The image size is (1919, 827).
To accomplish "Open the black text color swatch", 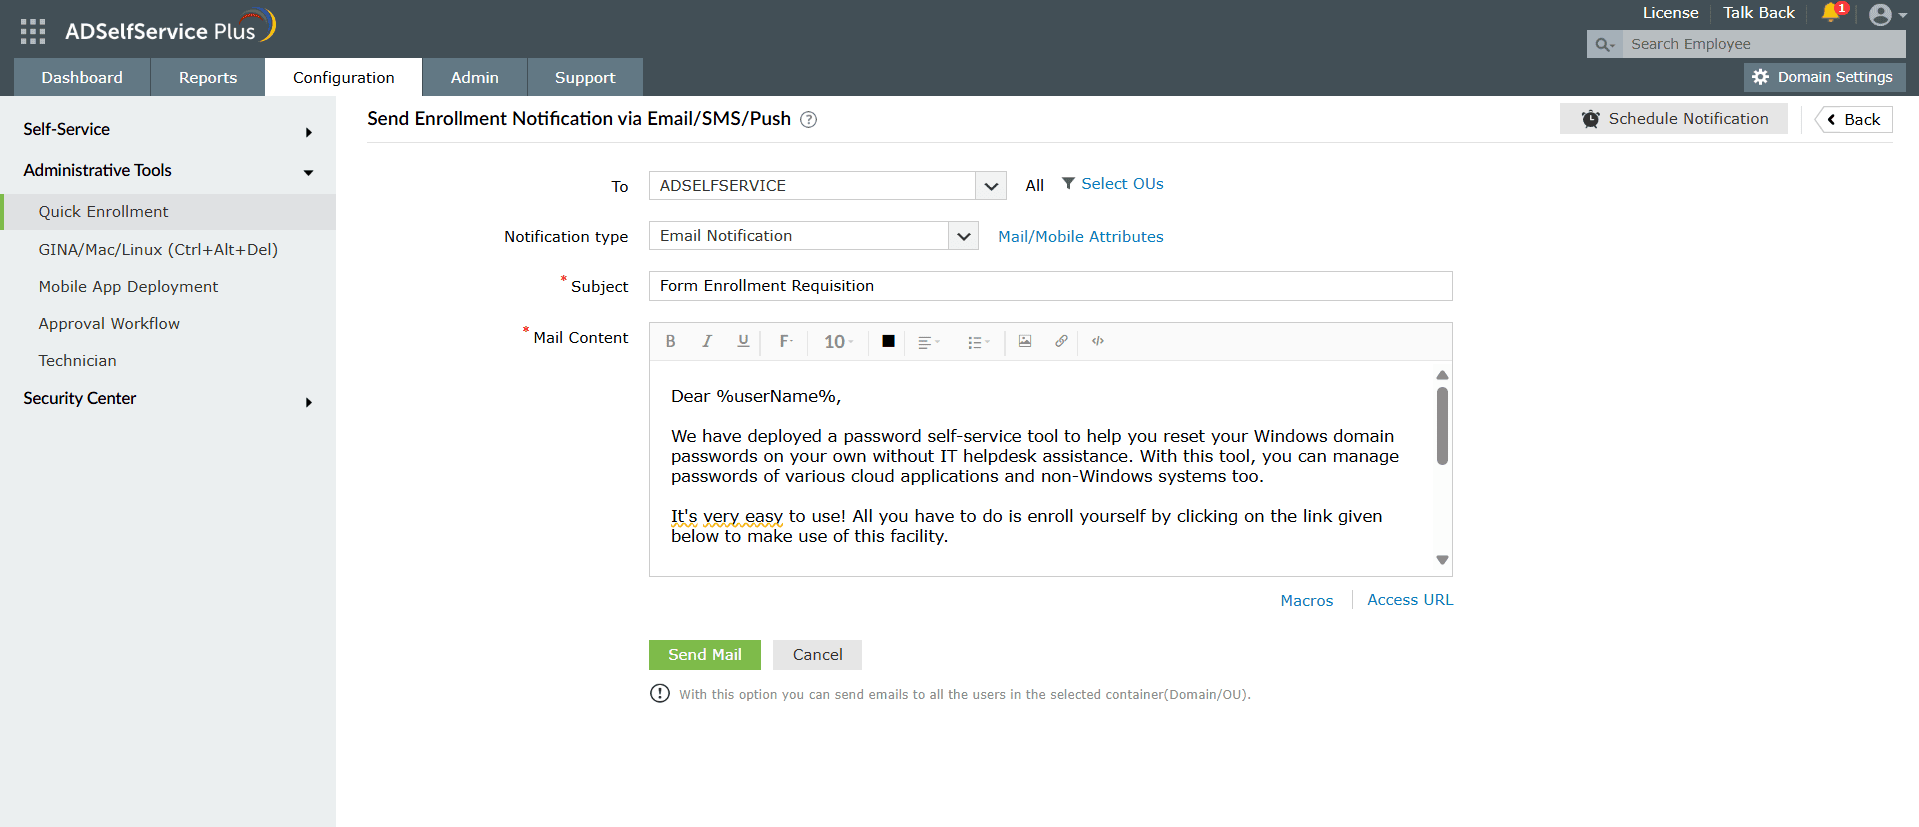I will point(888,342).
